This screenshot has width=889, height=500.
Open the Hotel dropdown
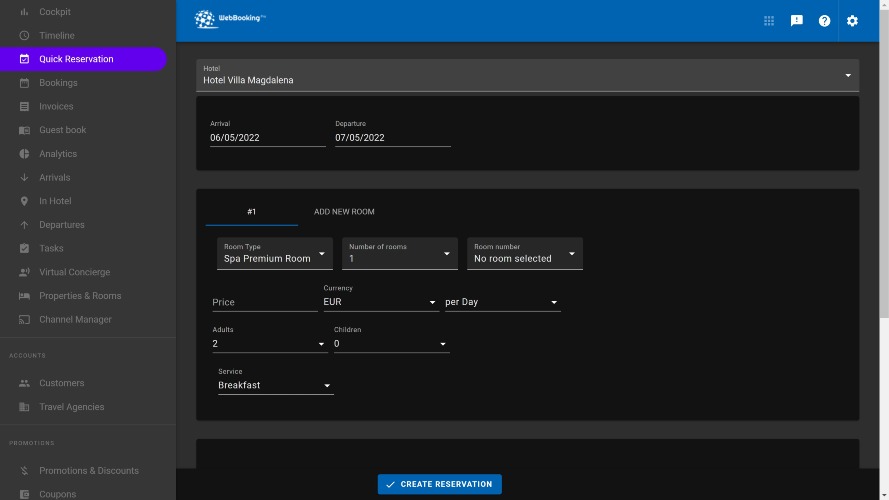pos(527,75)
